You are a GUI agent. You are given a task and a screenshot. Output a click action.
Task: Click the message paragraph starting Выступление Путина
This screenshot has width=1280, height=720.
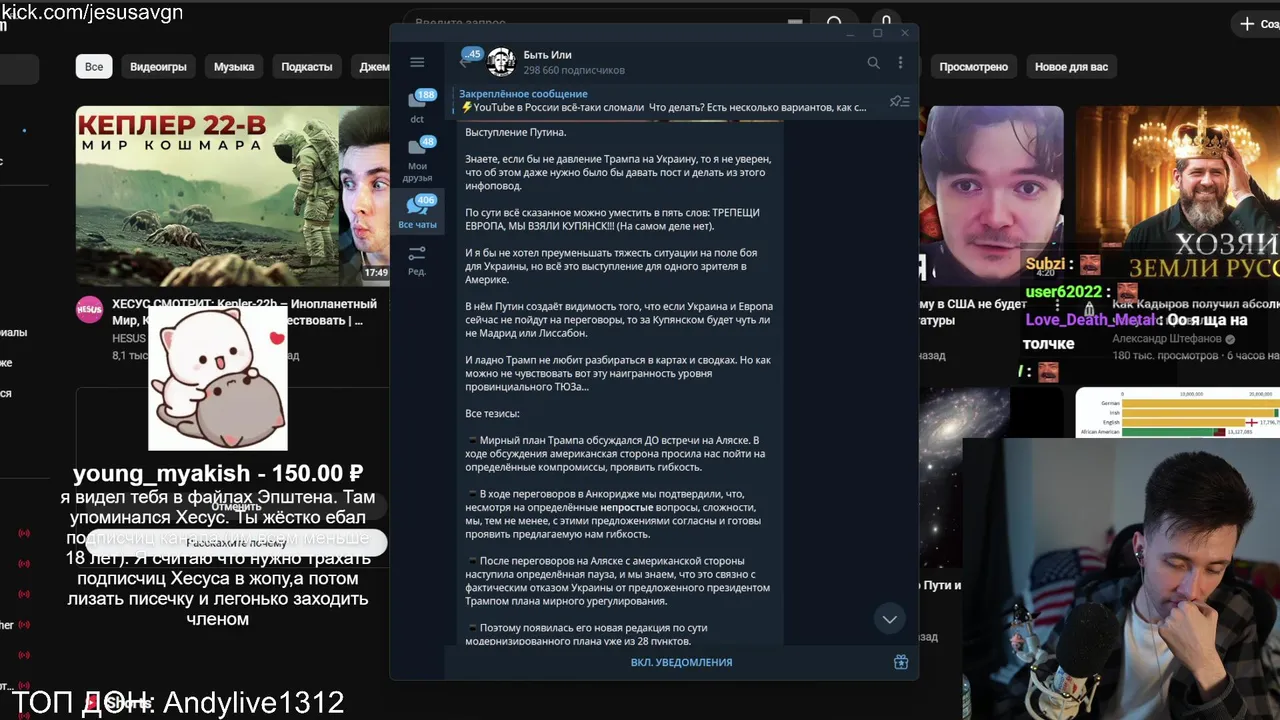516,132
